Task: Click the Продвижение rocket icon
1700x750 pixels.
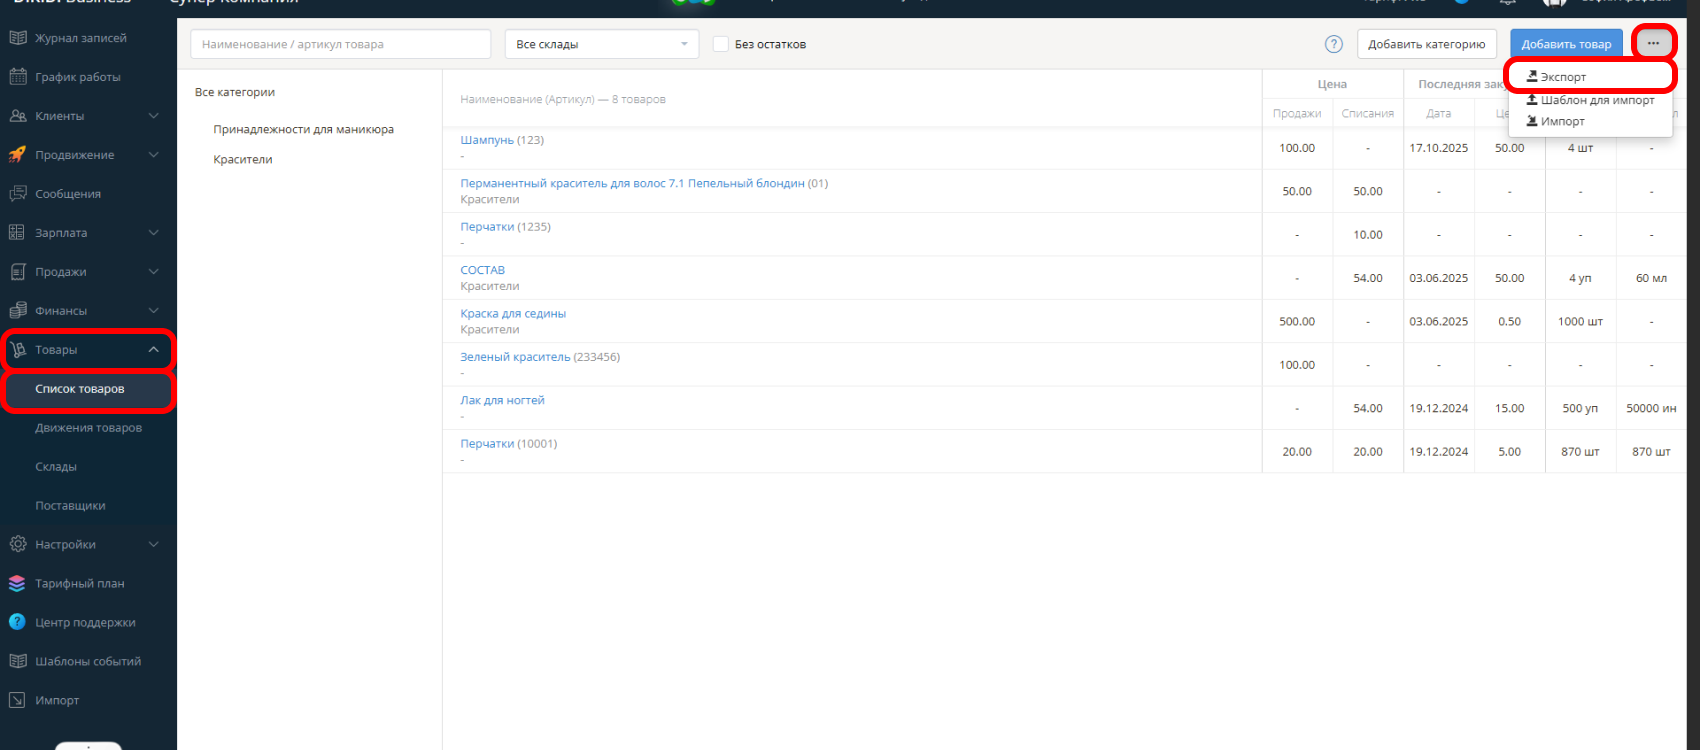Action: tap(17, 155)
